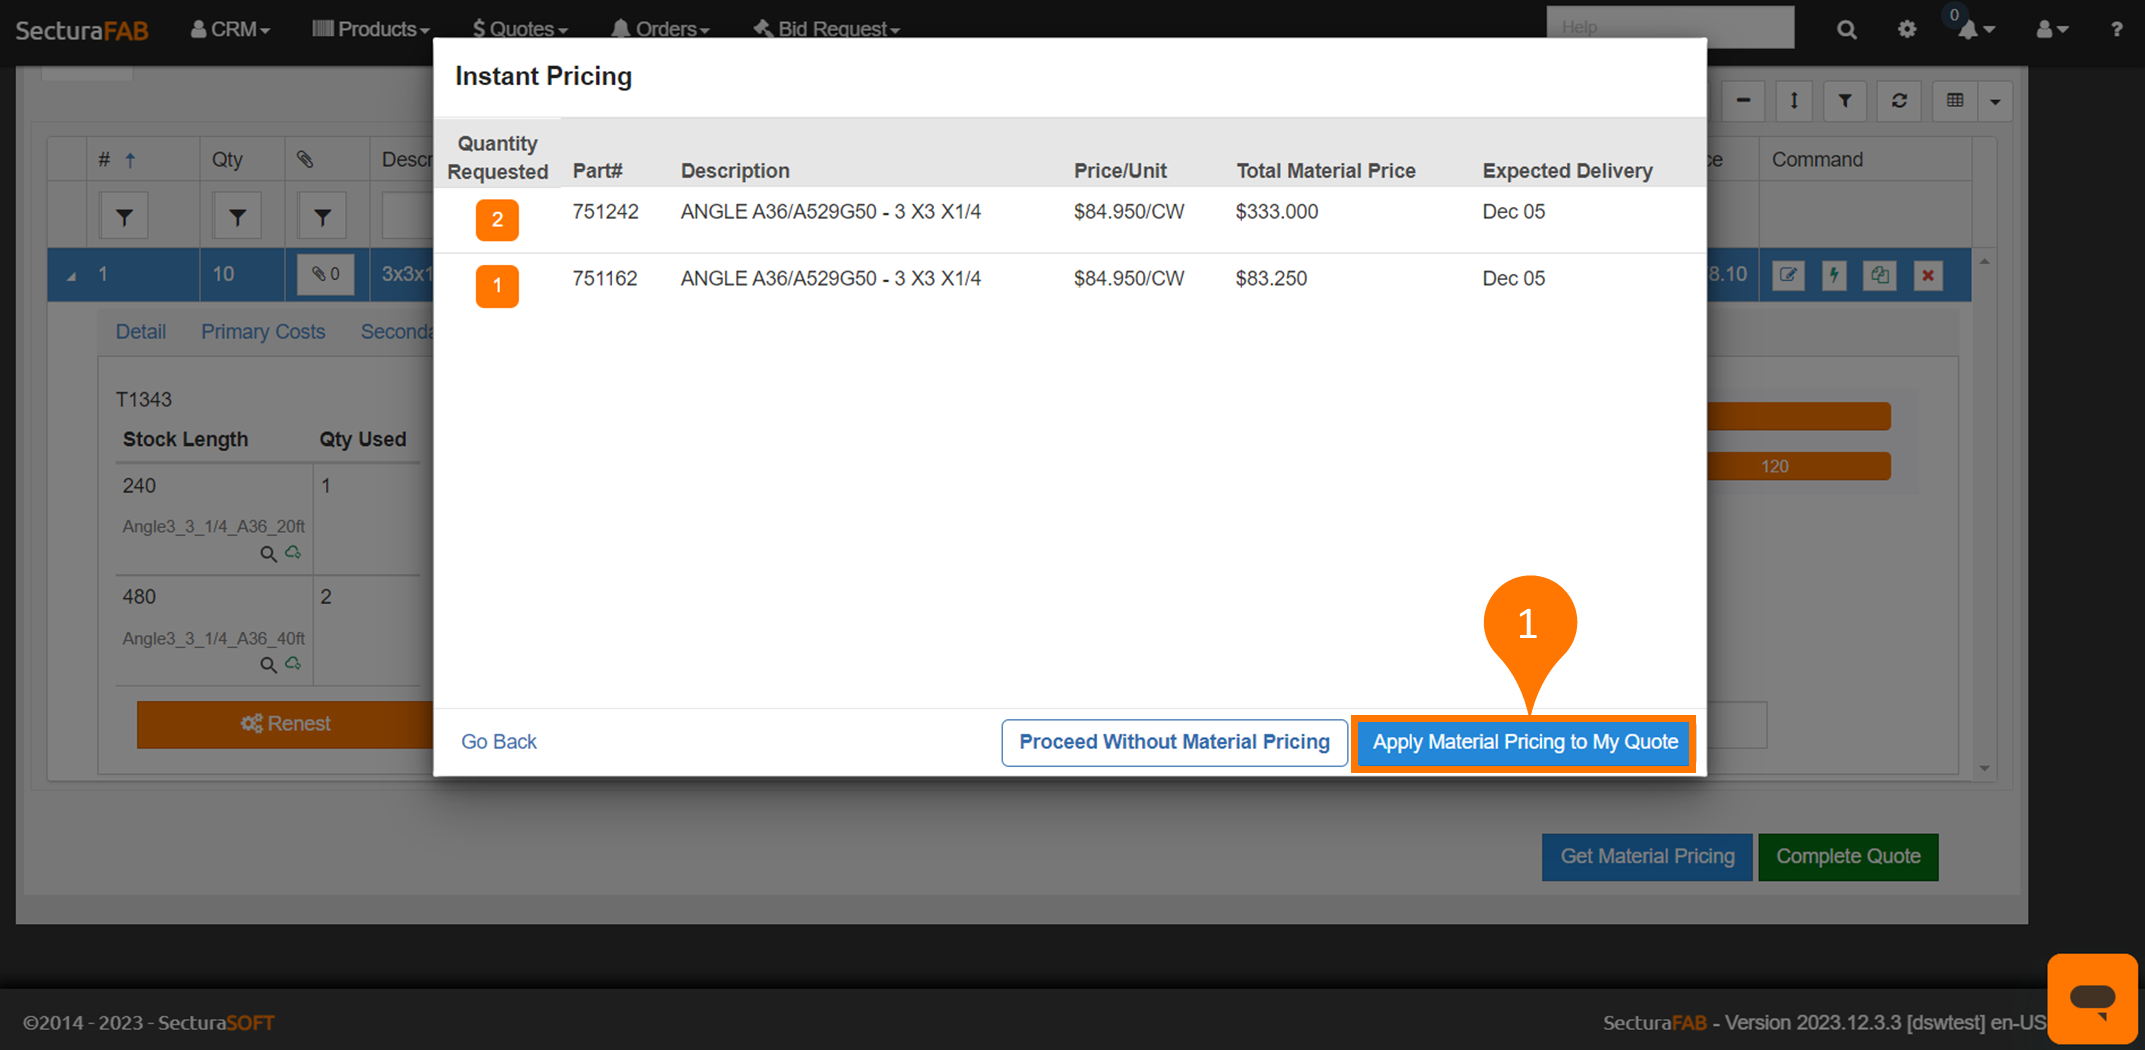
Task: Click the search magnifier in top bar
Action: tap(1846, 29)
